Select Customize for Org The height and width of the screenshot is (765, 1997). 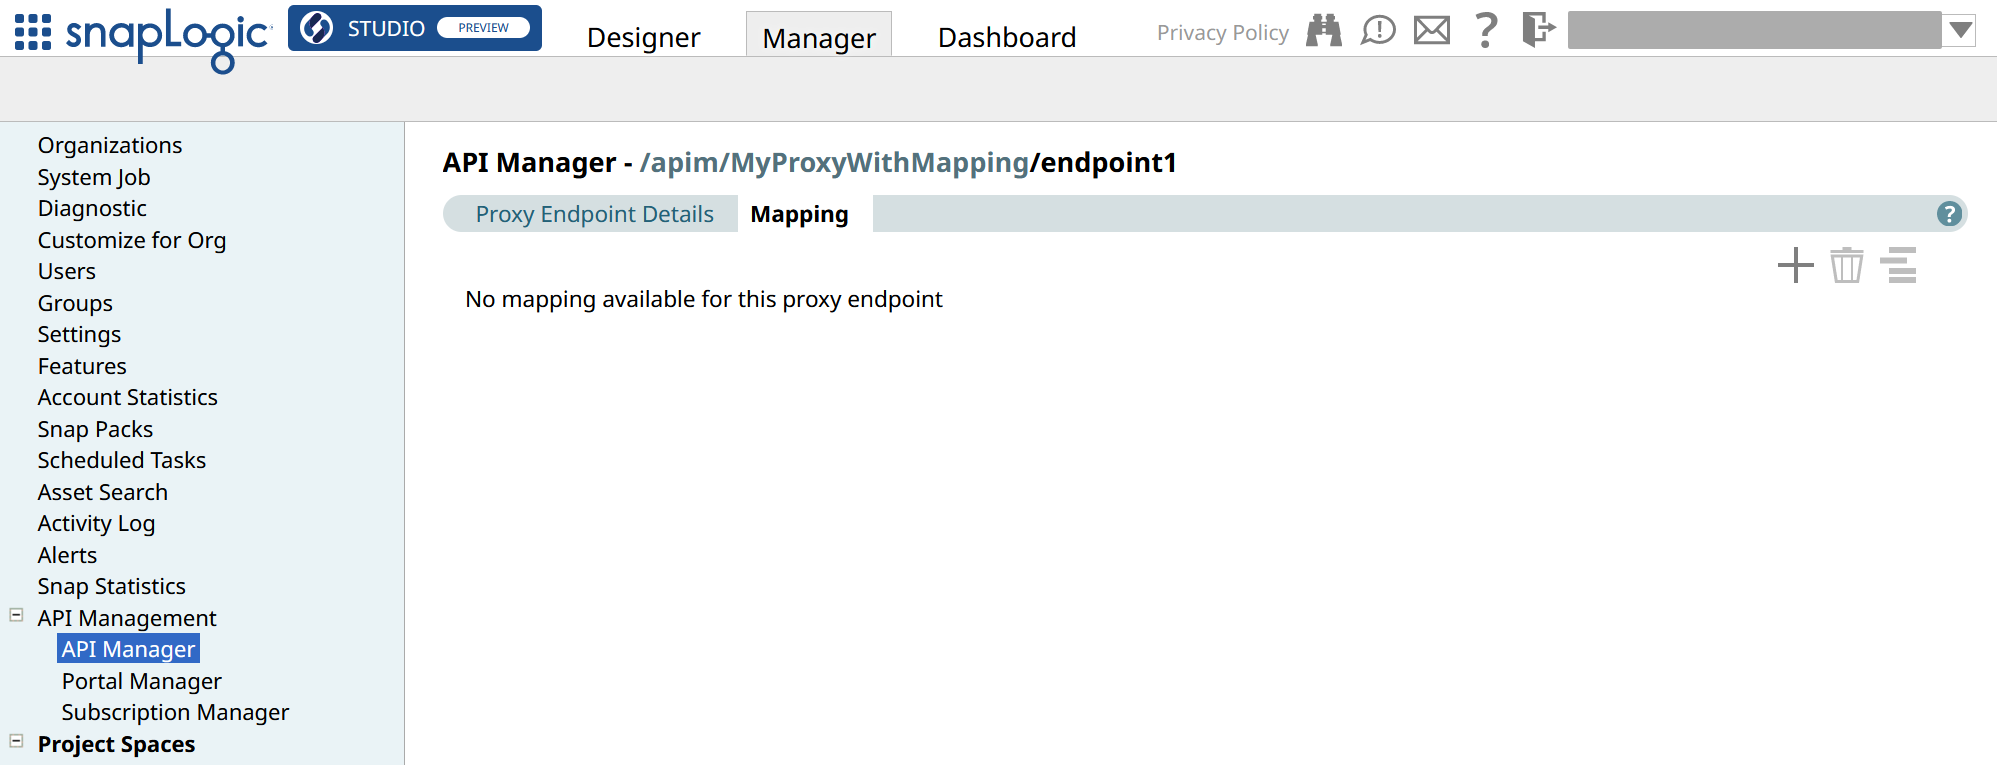(x=132, y=240)
